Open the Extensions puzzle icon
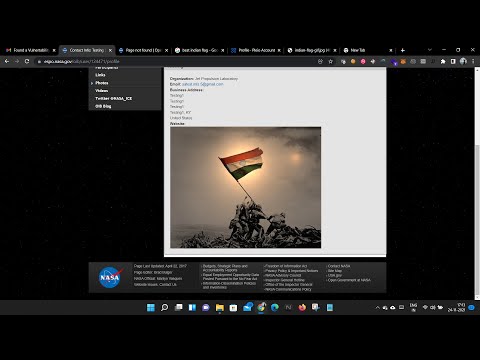Image resolution: width=480 pixels, height=360 pixels. [443, 61]
